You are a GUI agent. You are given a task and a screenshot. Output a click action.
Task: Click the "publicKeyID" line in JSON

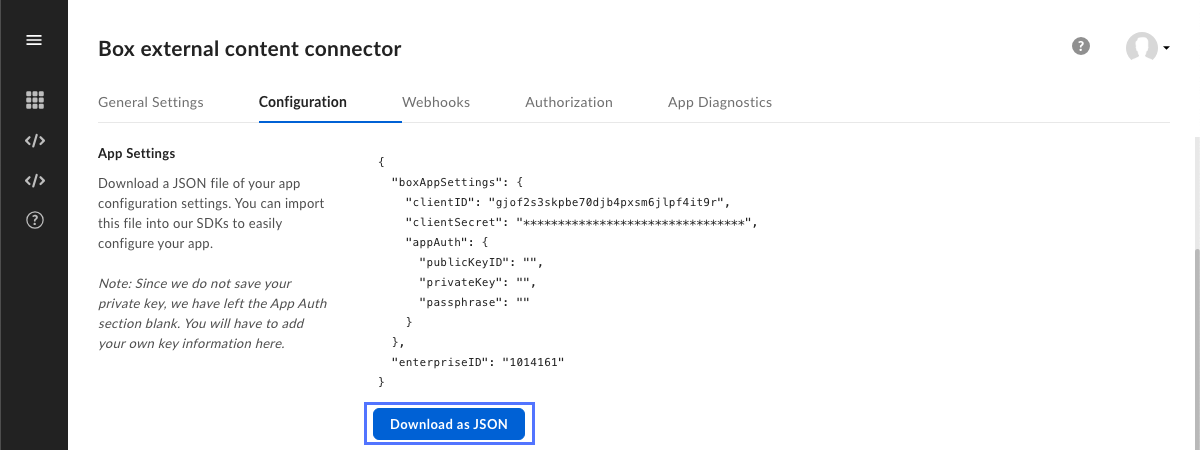[480, 262]
